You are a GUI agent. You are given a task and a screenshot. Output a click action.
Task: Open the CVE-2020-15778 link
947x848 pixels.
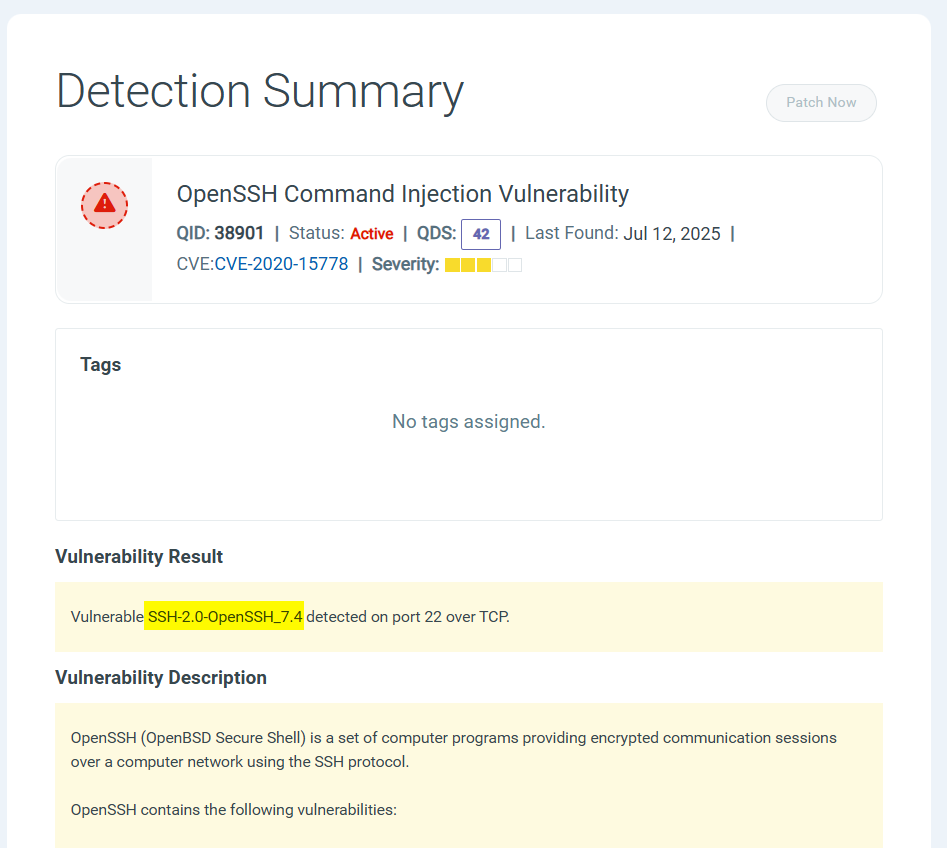[281, 265]
